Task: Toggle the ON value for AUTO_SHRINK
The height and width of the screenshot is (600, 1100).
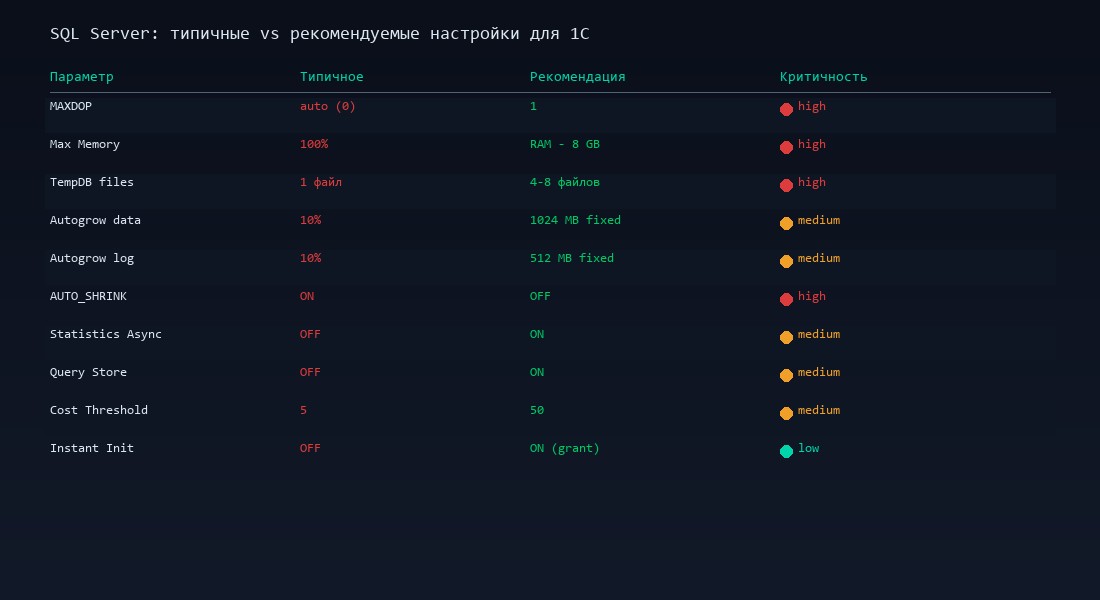Action: point(307,296)
